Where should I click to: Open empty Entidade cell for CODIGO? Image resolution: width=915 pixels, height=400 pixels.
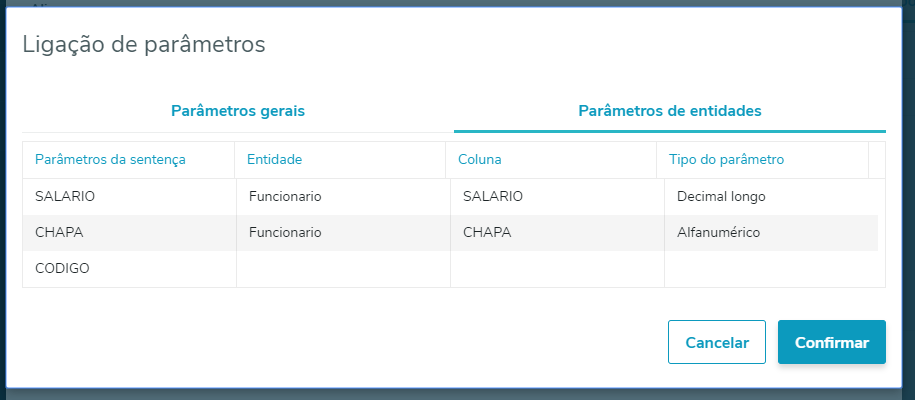[x=342, y=269]
